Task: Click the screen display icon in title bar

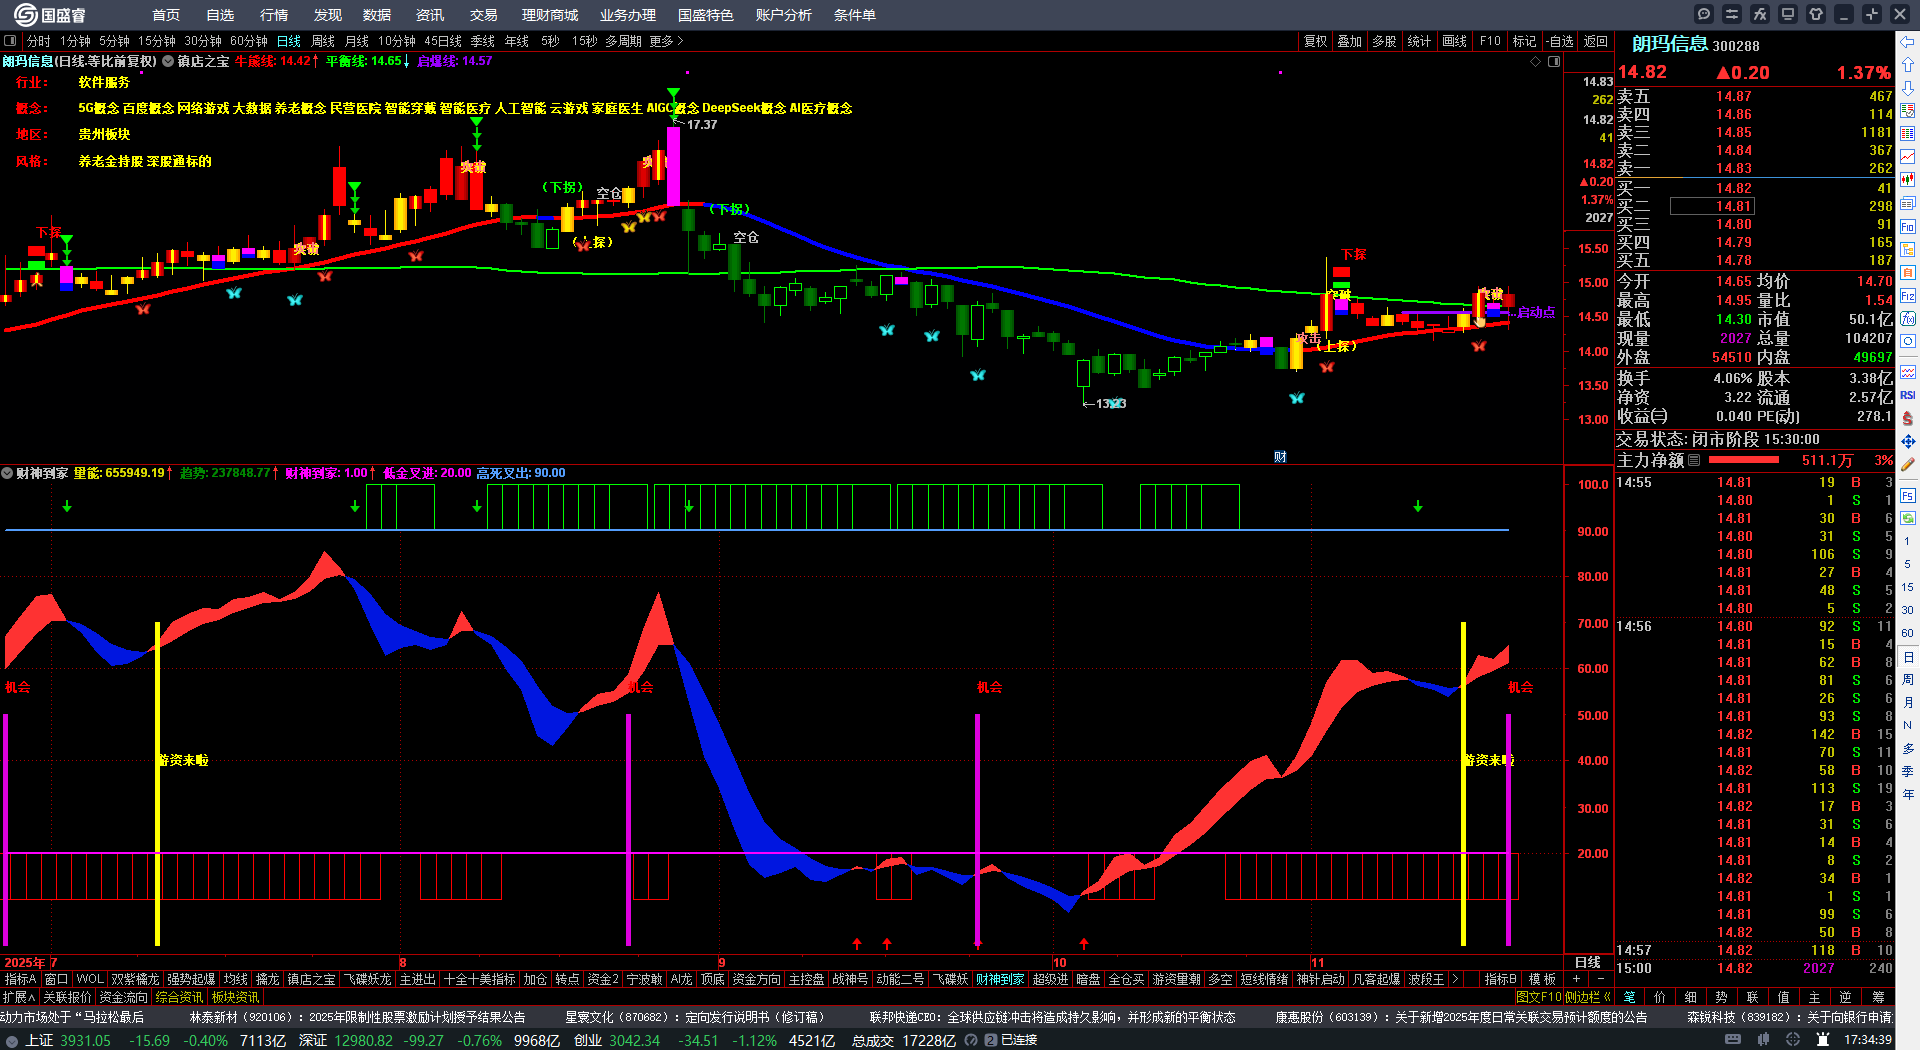Action: [1788, 14]
